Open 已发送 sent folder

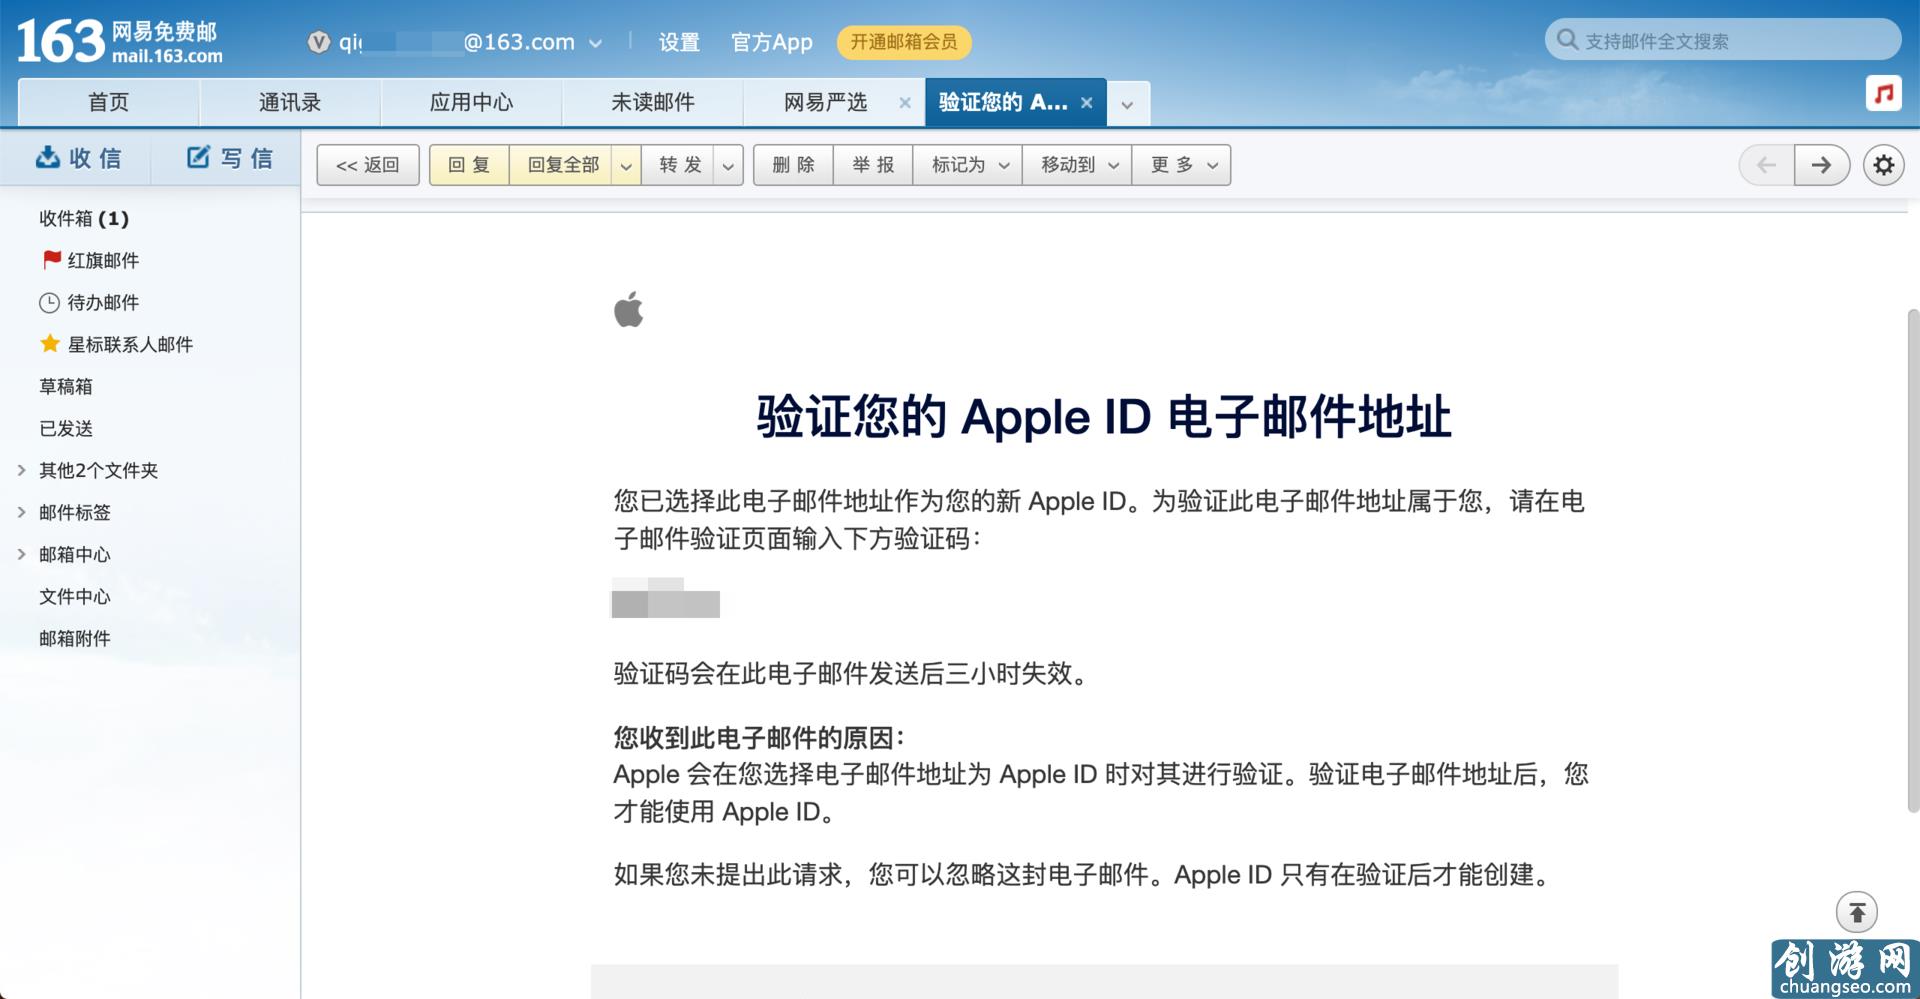coord(66,428)
